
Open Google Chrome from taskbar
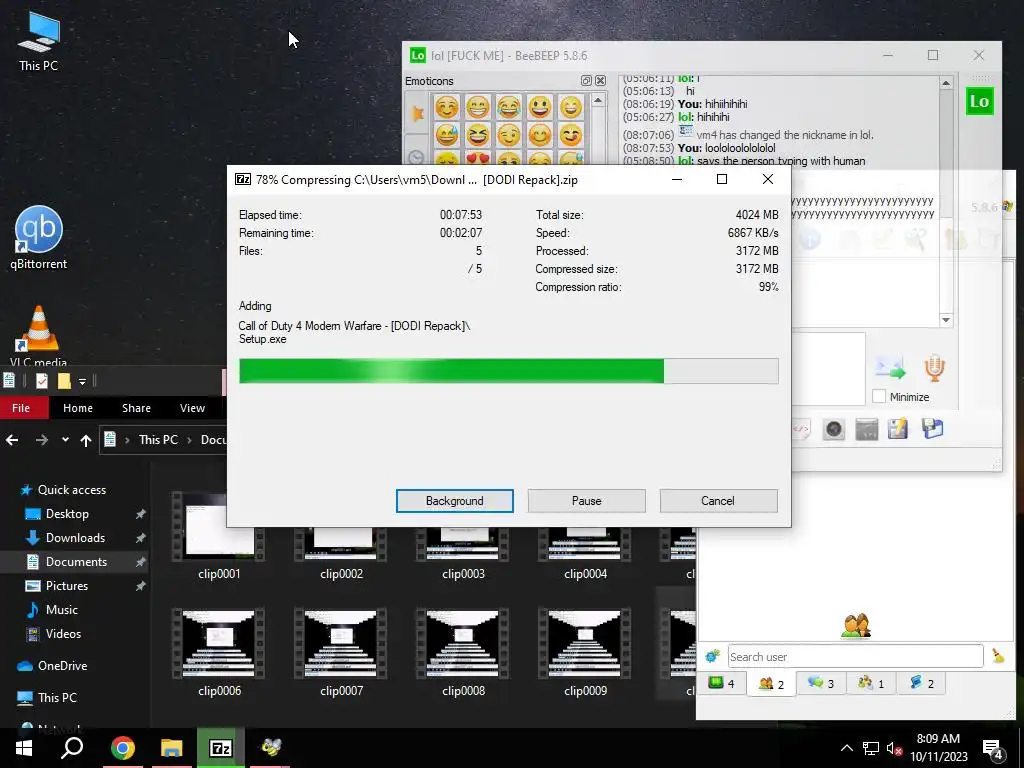click(x=122, y=748)
